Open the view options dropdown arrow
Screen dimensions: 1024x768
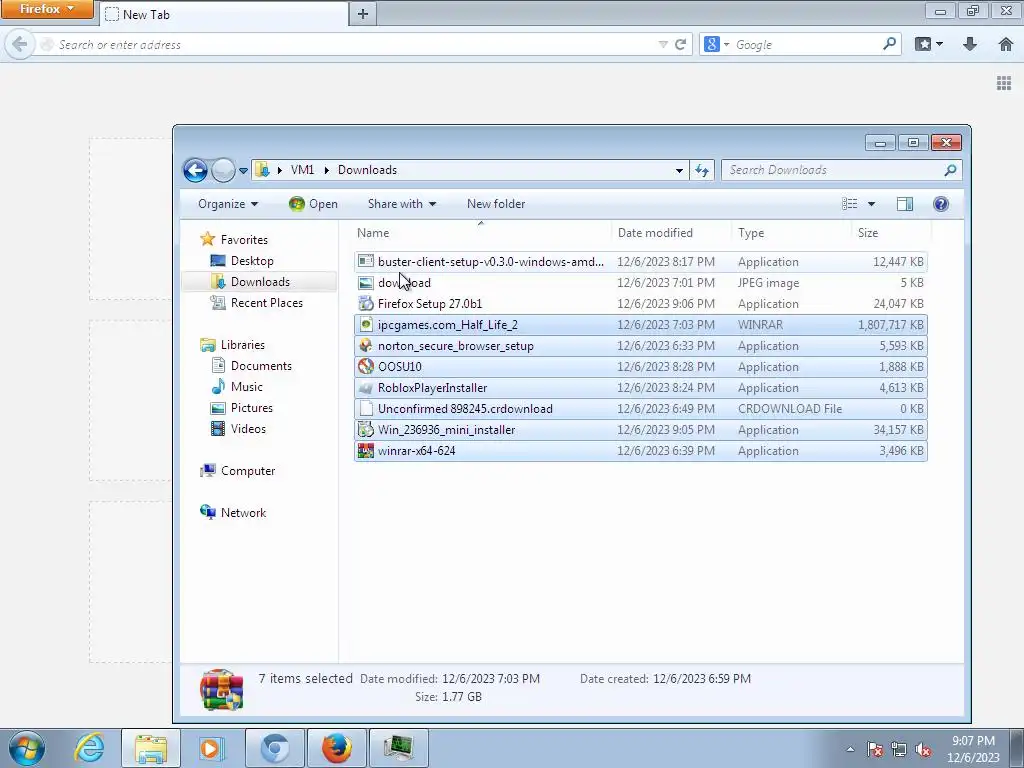pyautogui.click(x=871, y=204)
